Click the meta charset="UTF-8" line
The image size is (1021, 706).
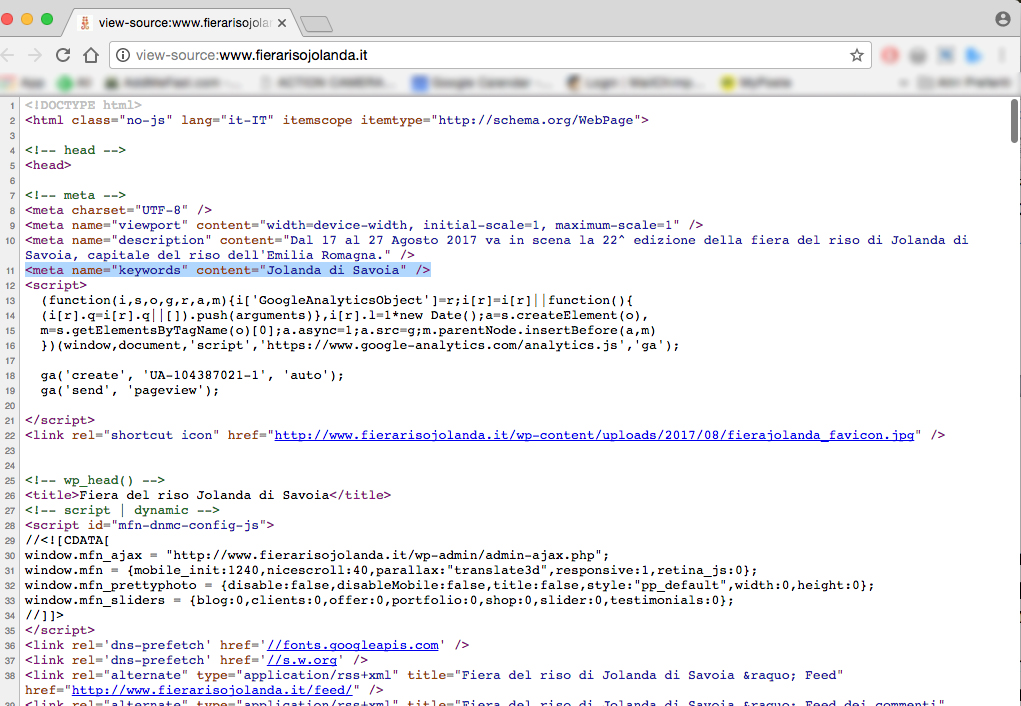(x=119, y=210)
